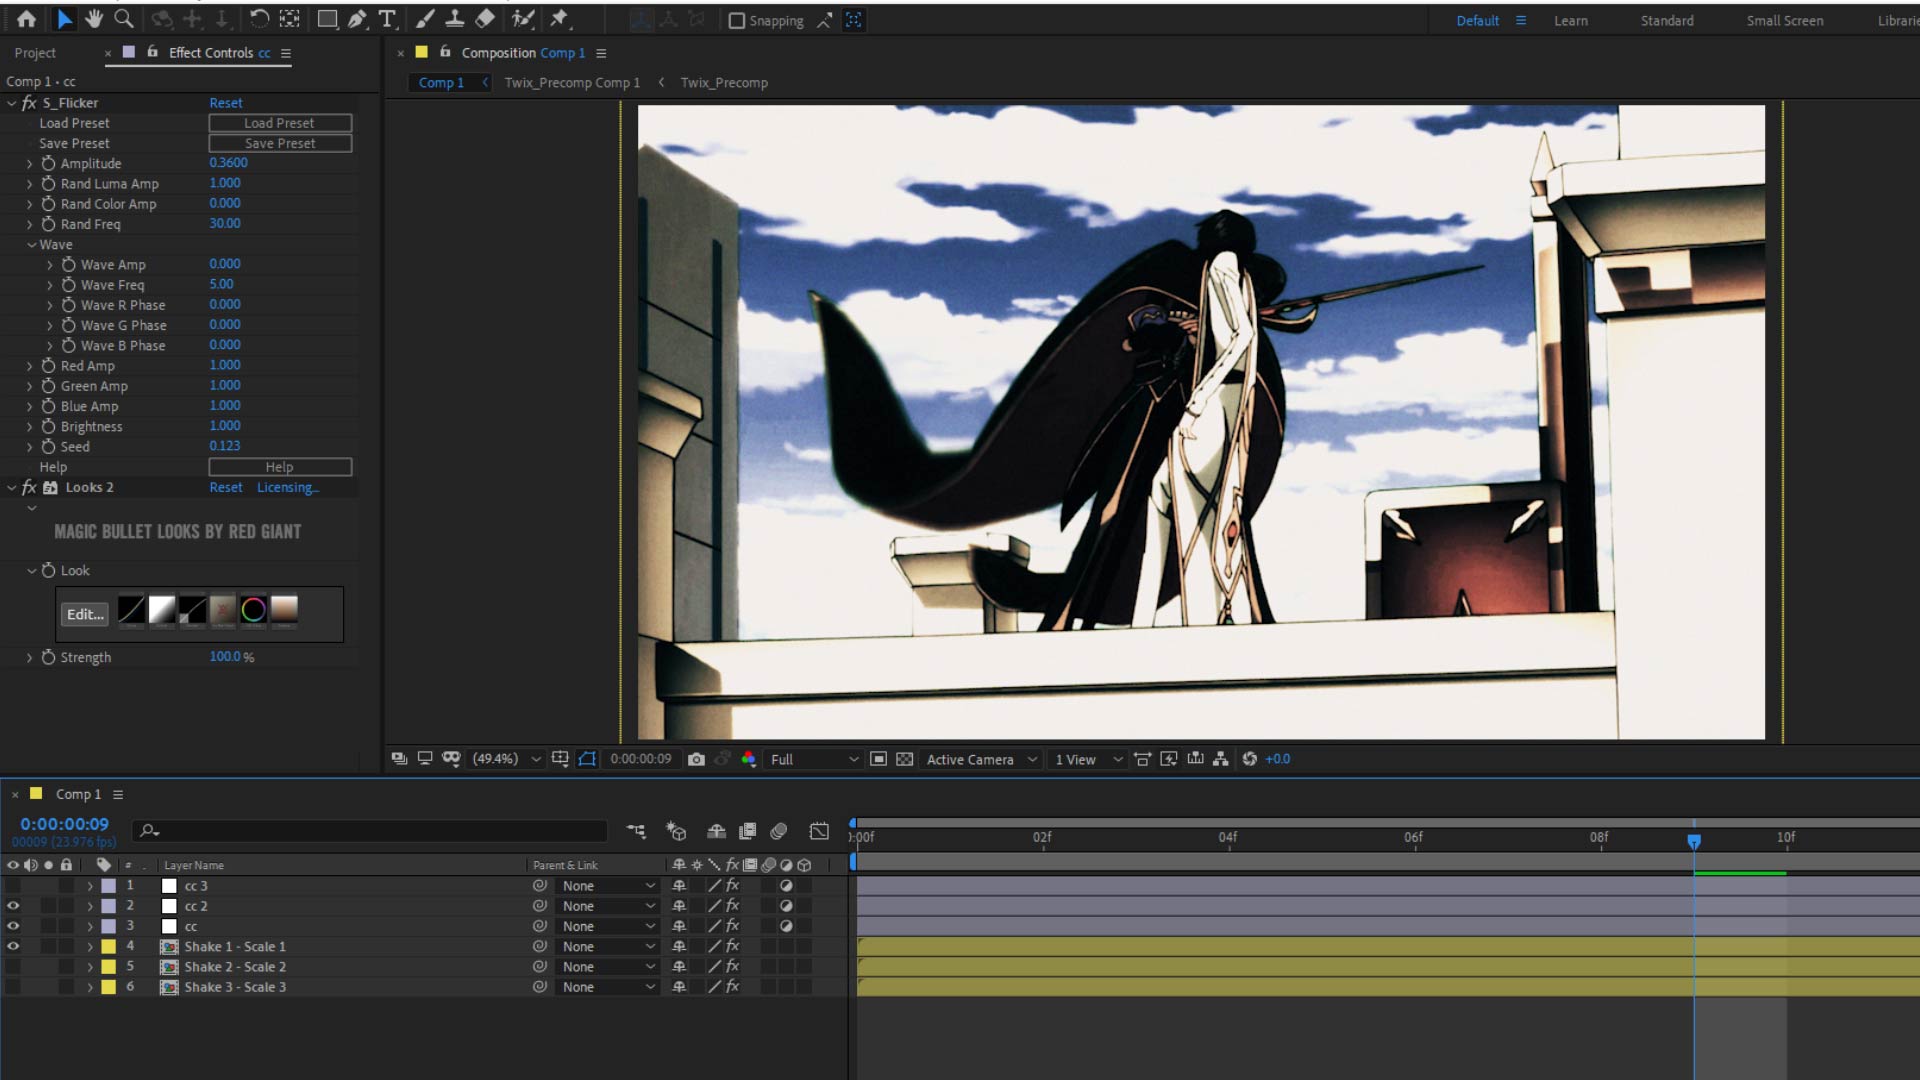The image size is (1920, 1080).
Task: Take a snapshot with camera icon
Action: (x=696, y=759)
